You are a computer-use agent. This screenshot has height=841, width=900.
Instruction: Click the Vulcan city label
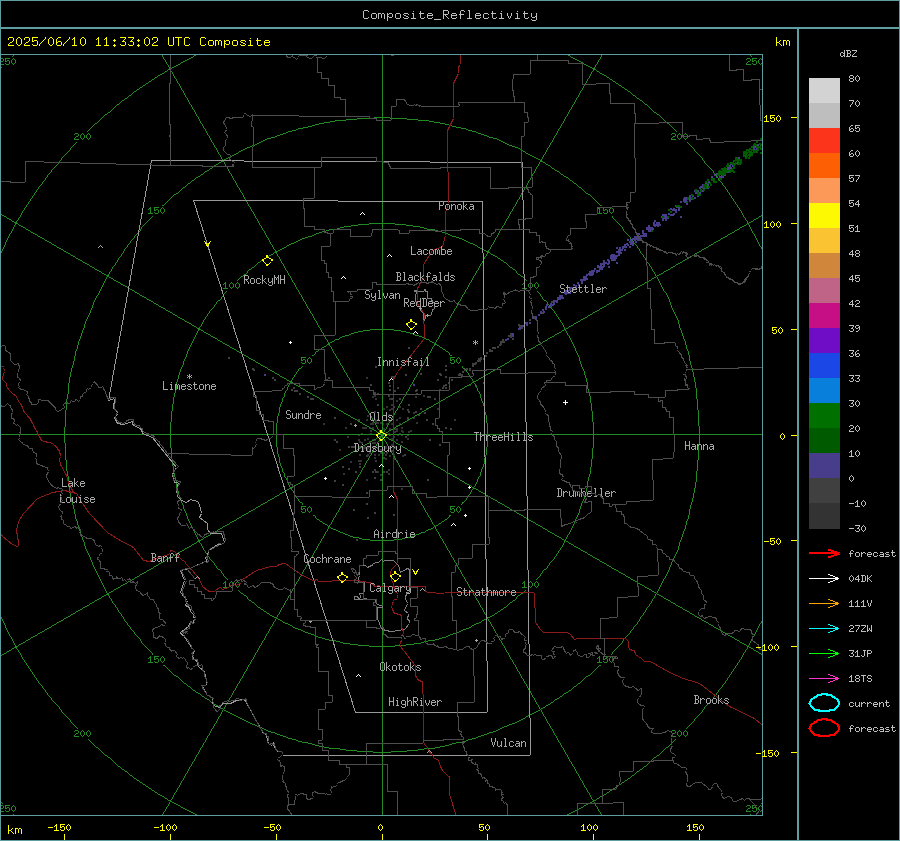click(509, 743)
